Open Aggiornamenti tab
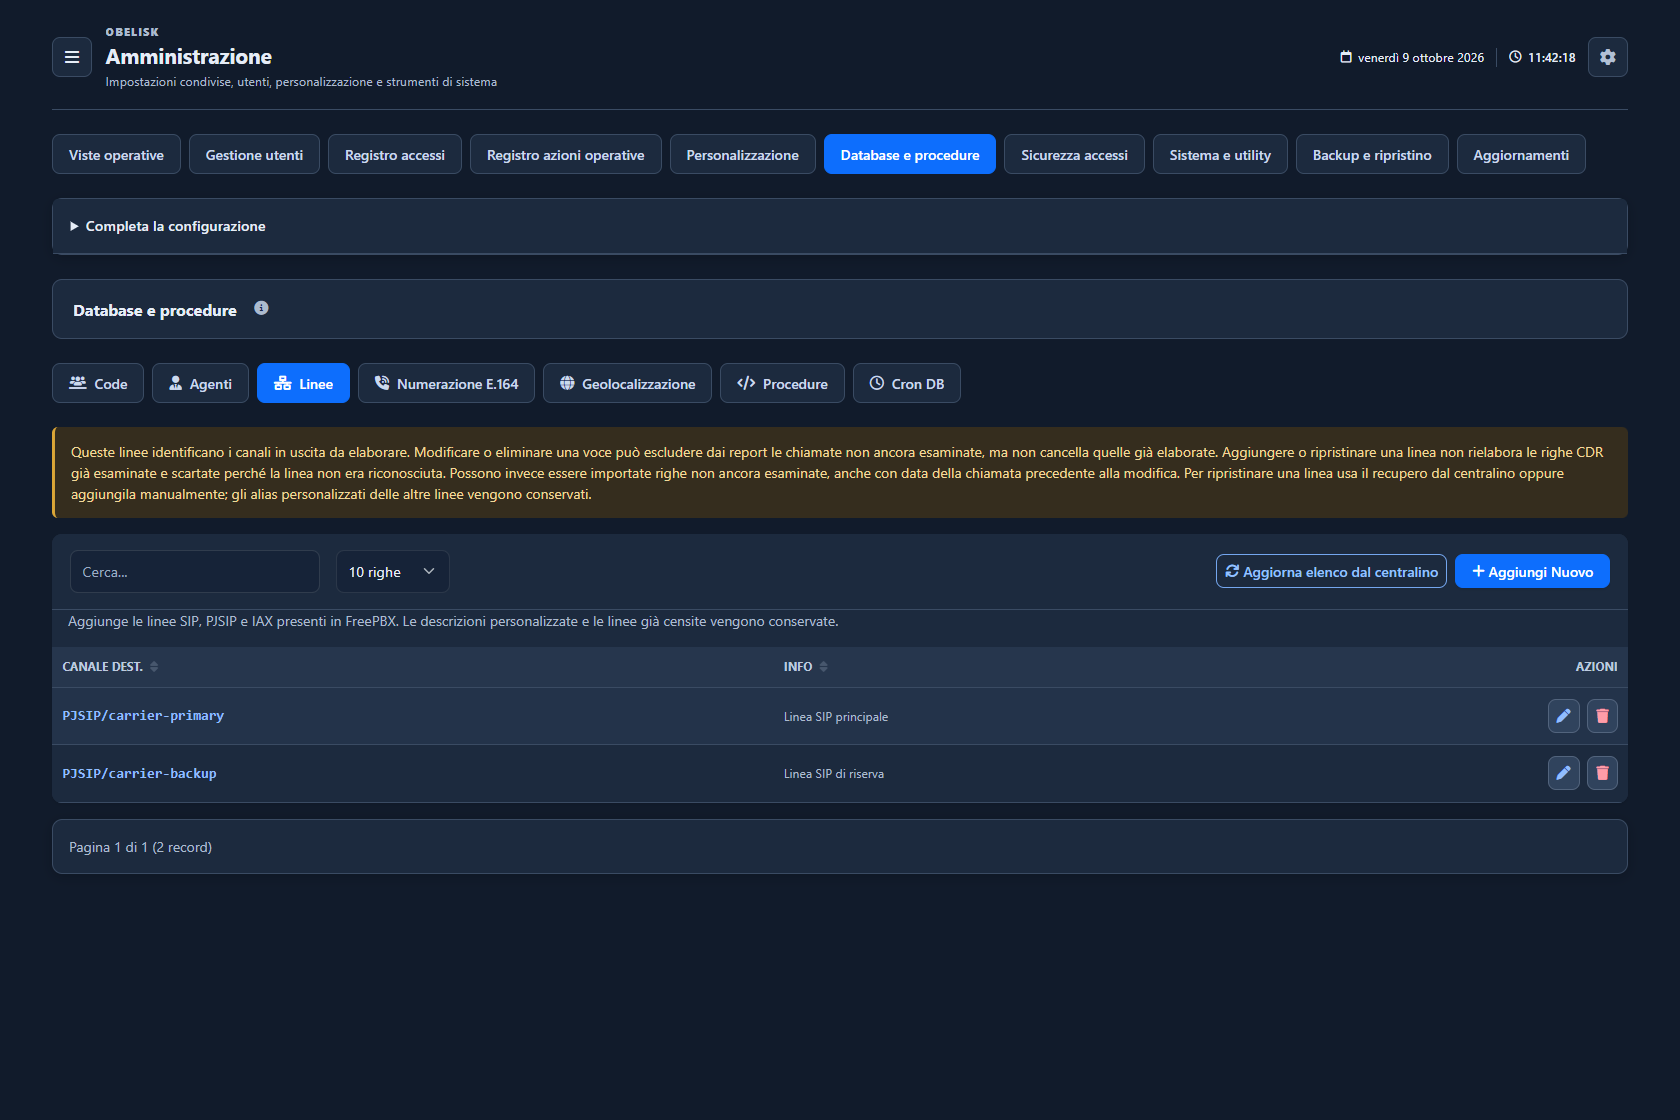 [x=1521, y=154]
